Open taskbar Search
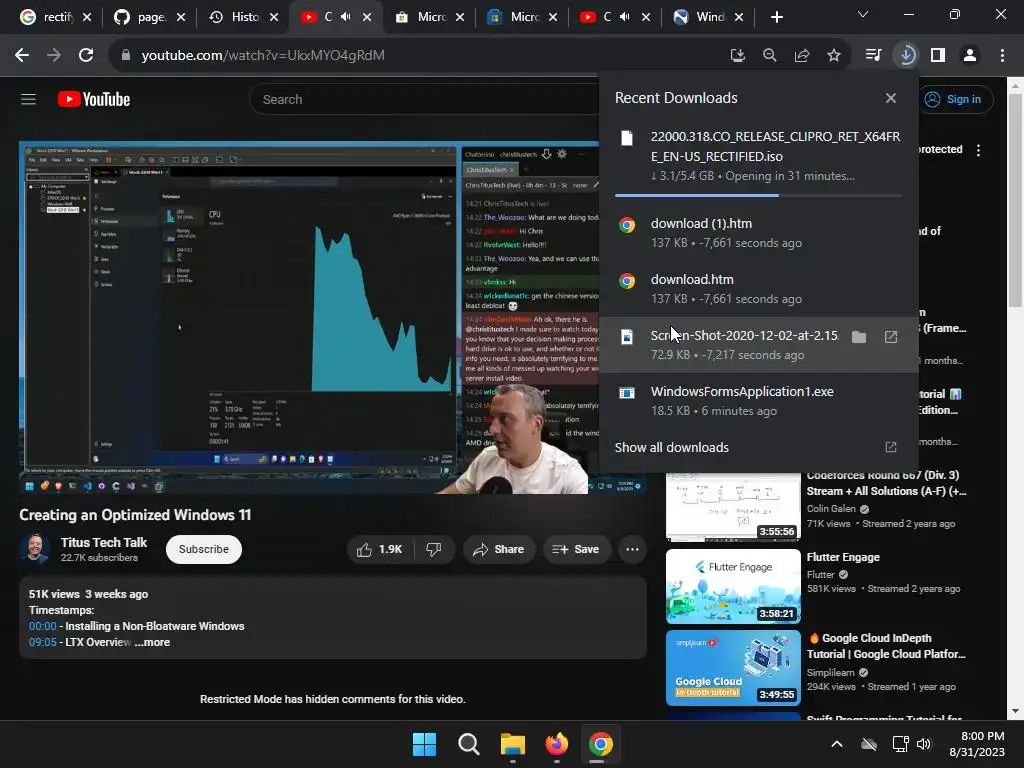The width and height of the screenshot is (1024, 768). click(469, 744)
